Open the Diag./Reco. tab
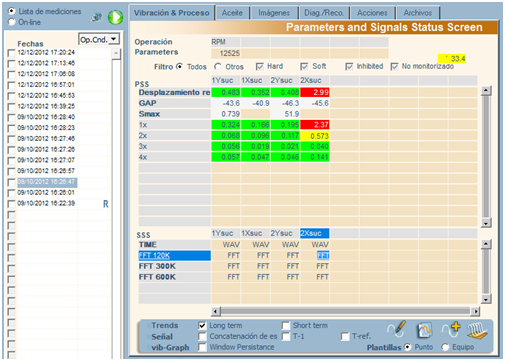The image size is (505, 361). pyautogui.click(x=324, y=13)
